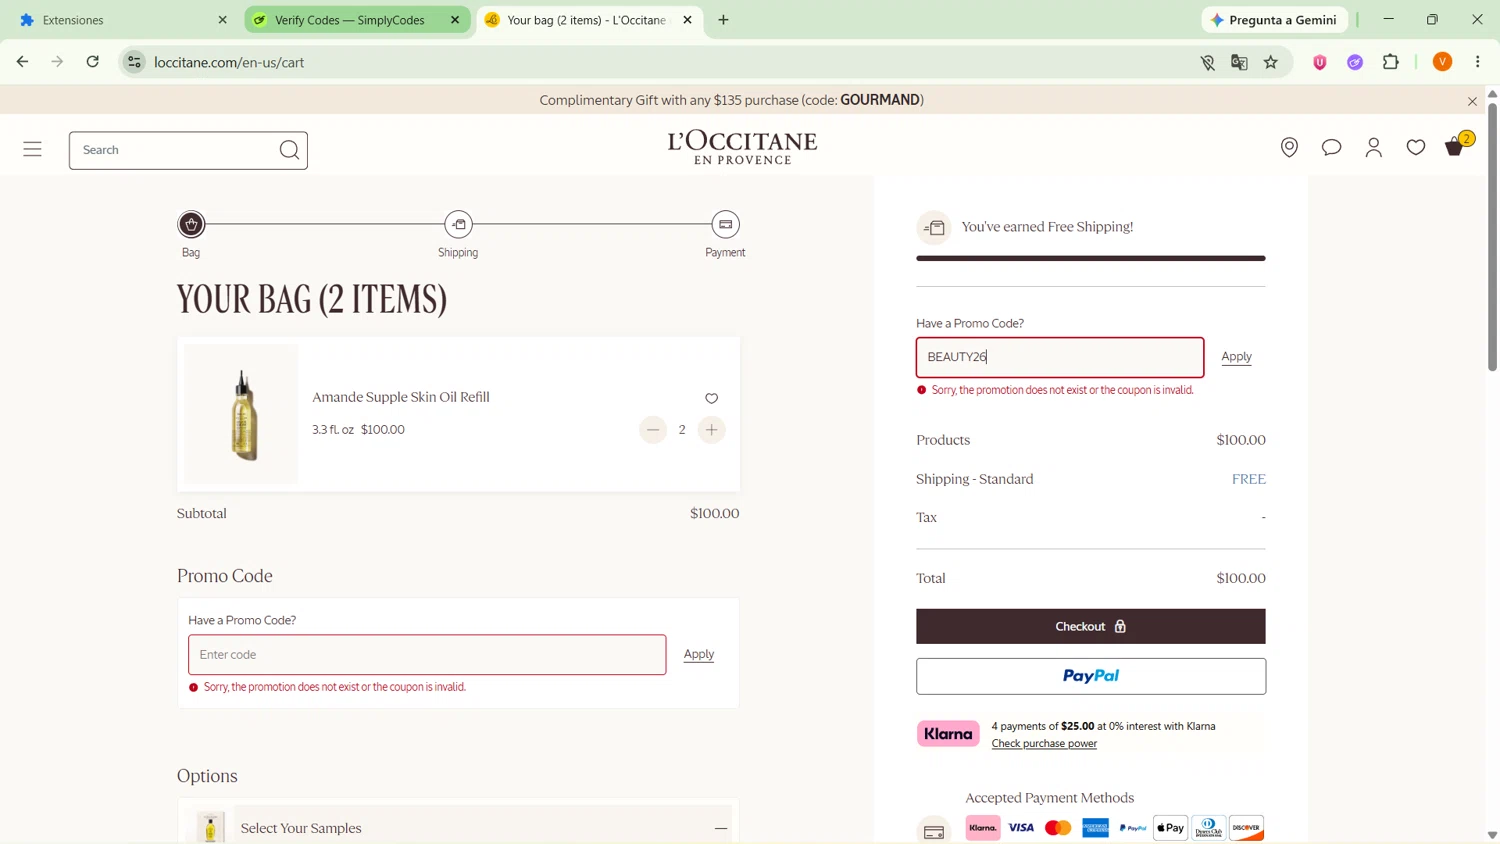Viewport: 1500px width, 844px height.
Task: Click the Checkout button
Action: pos(1091,626)
